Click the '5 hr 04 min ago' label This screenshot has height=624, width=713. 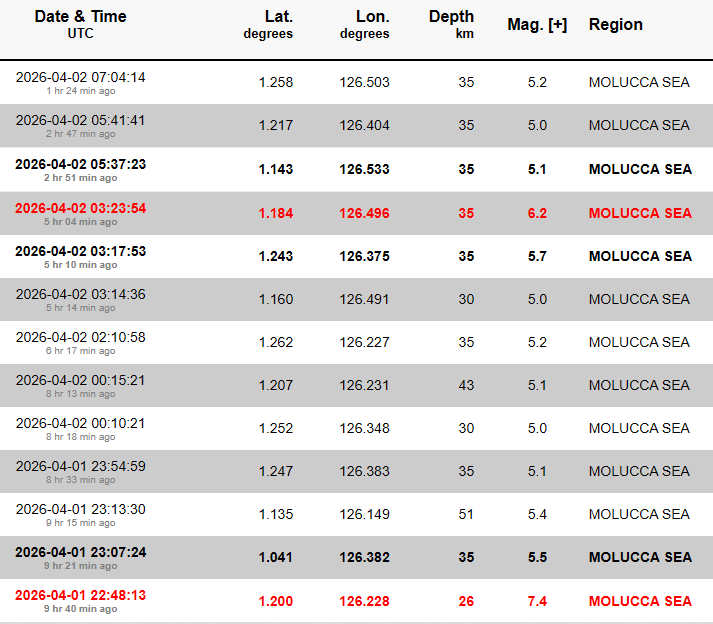click(80, 222)
